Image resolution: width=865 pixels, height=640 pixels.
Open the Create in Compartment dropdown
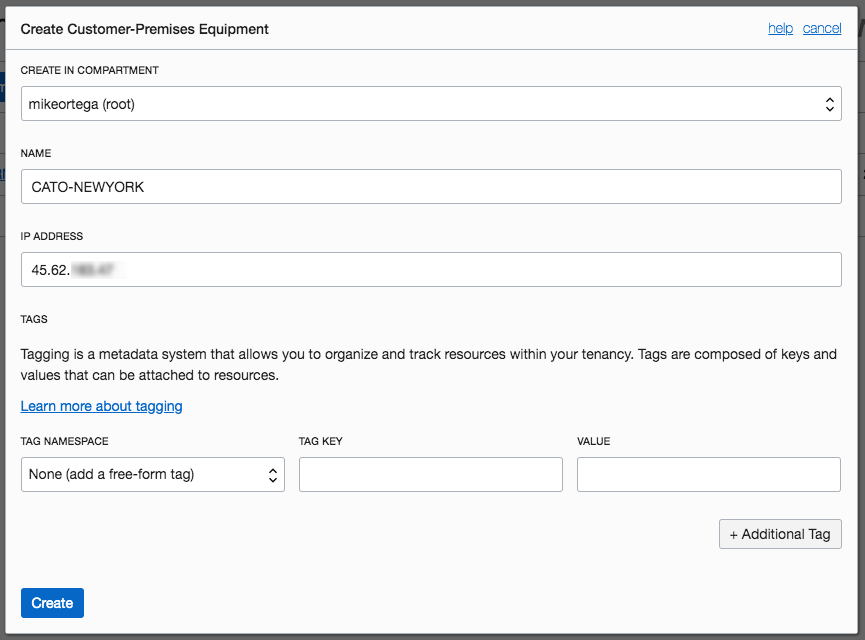pos(430,103)
